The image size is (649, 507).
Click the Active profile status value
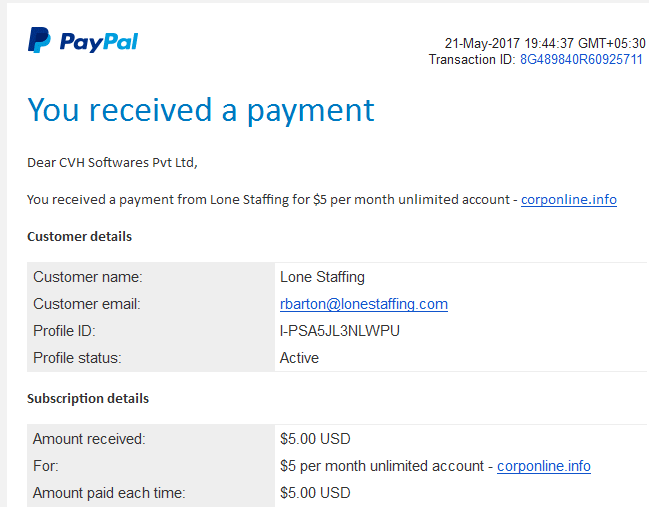pyautogui.click(x=300, y=358)
